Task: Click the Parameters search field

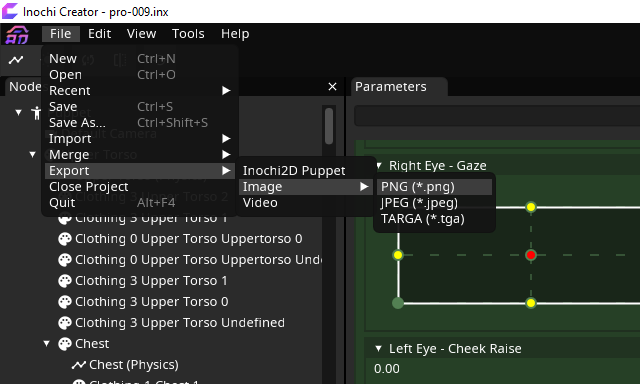Action: pos(497,116)
